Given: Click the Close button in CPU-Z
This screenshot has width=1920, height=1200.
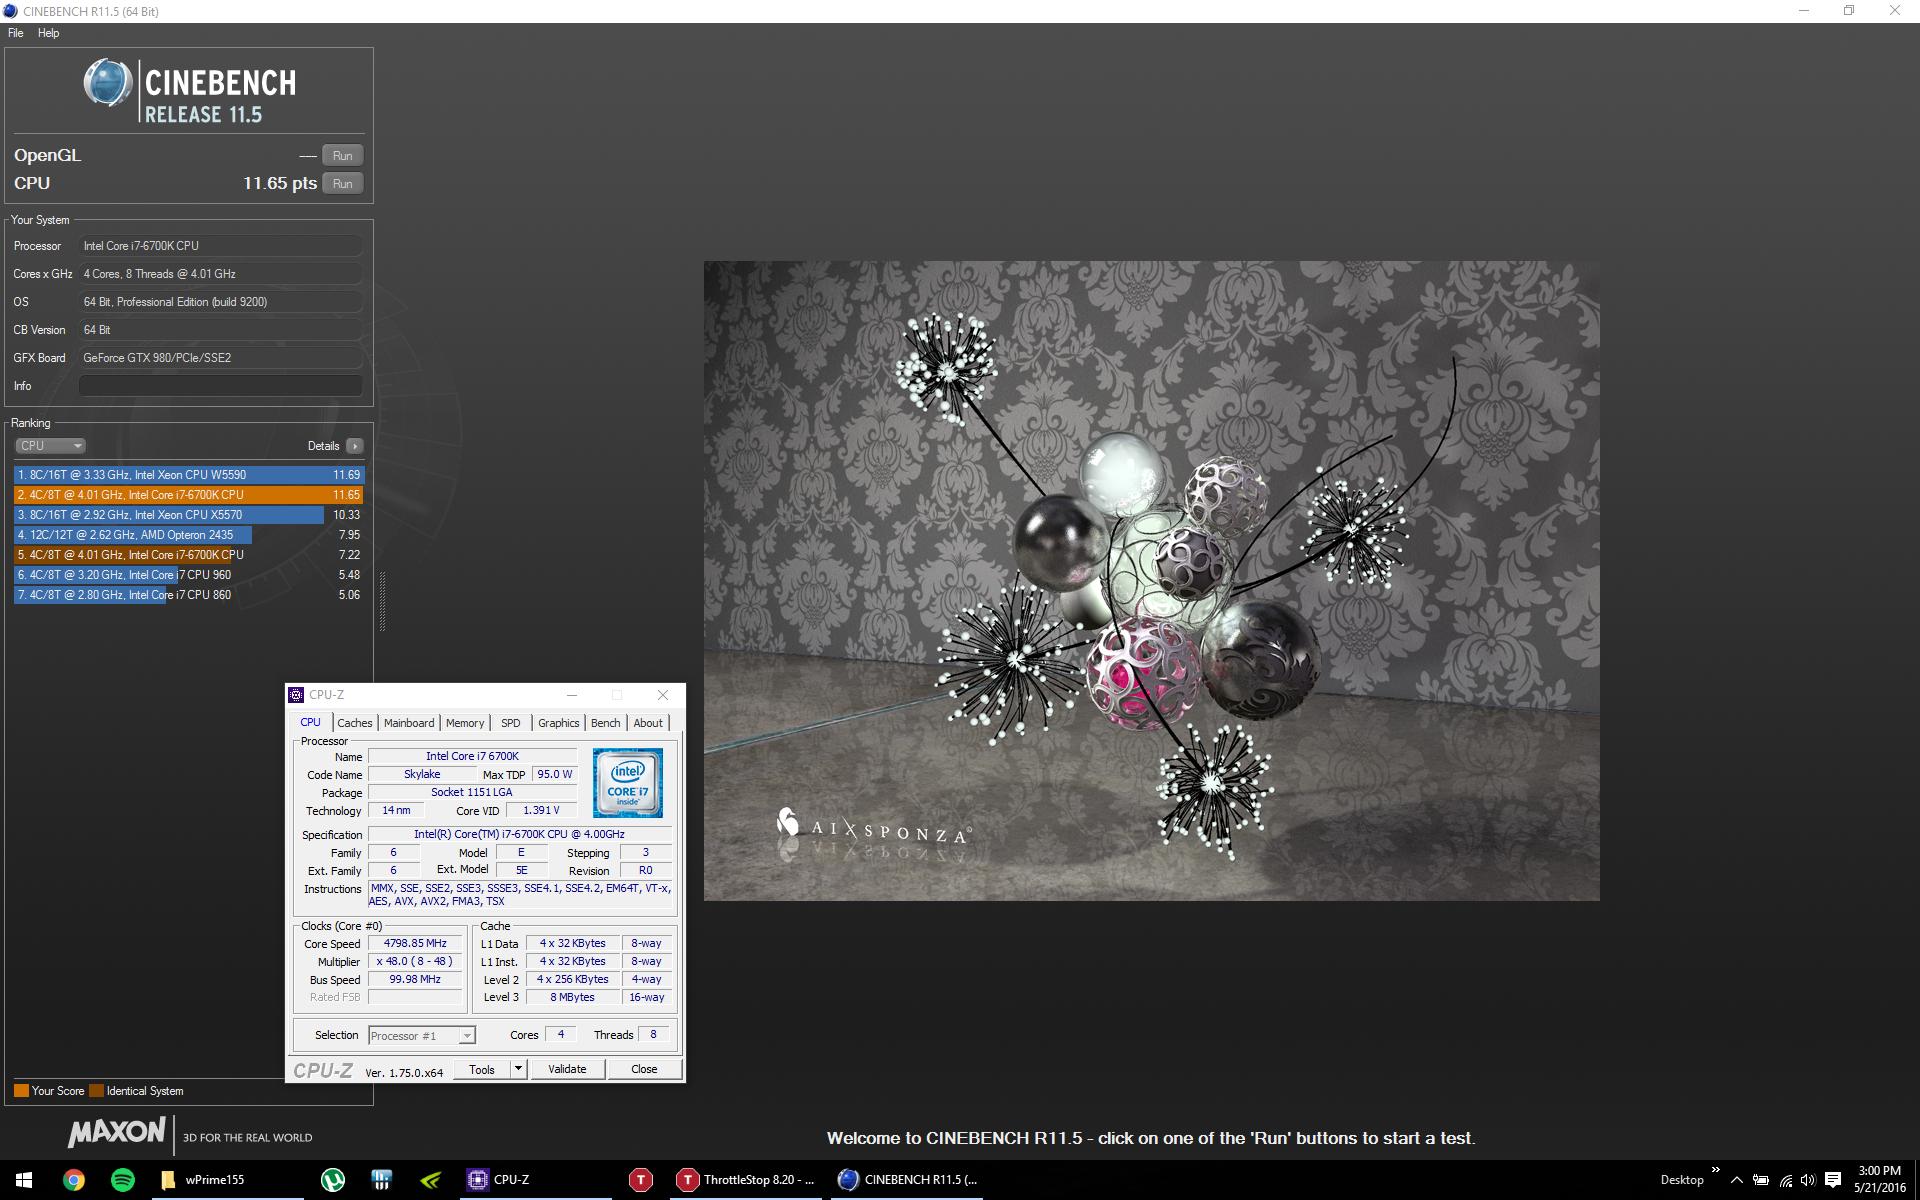Looking at the screenshot, I should pos(644,1069).
